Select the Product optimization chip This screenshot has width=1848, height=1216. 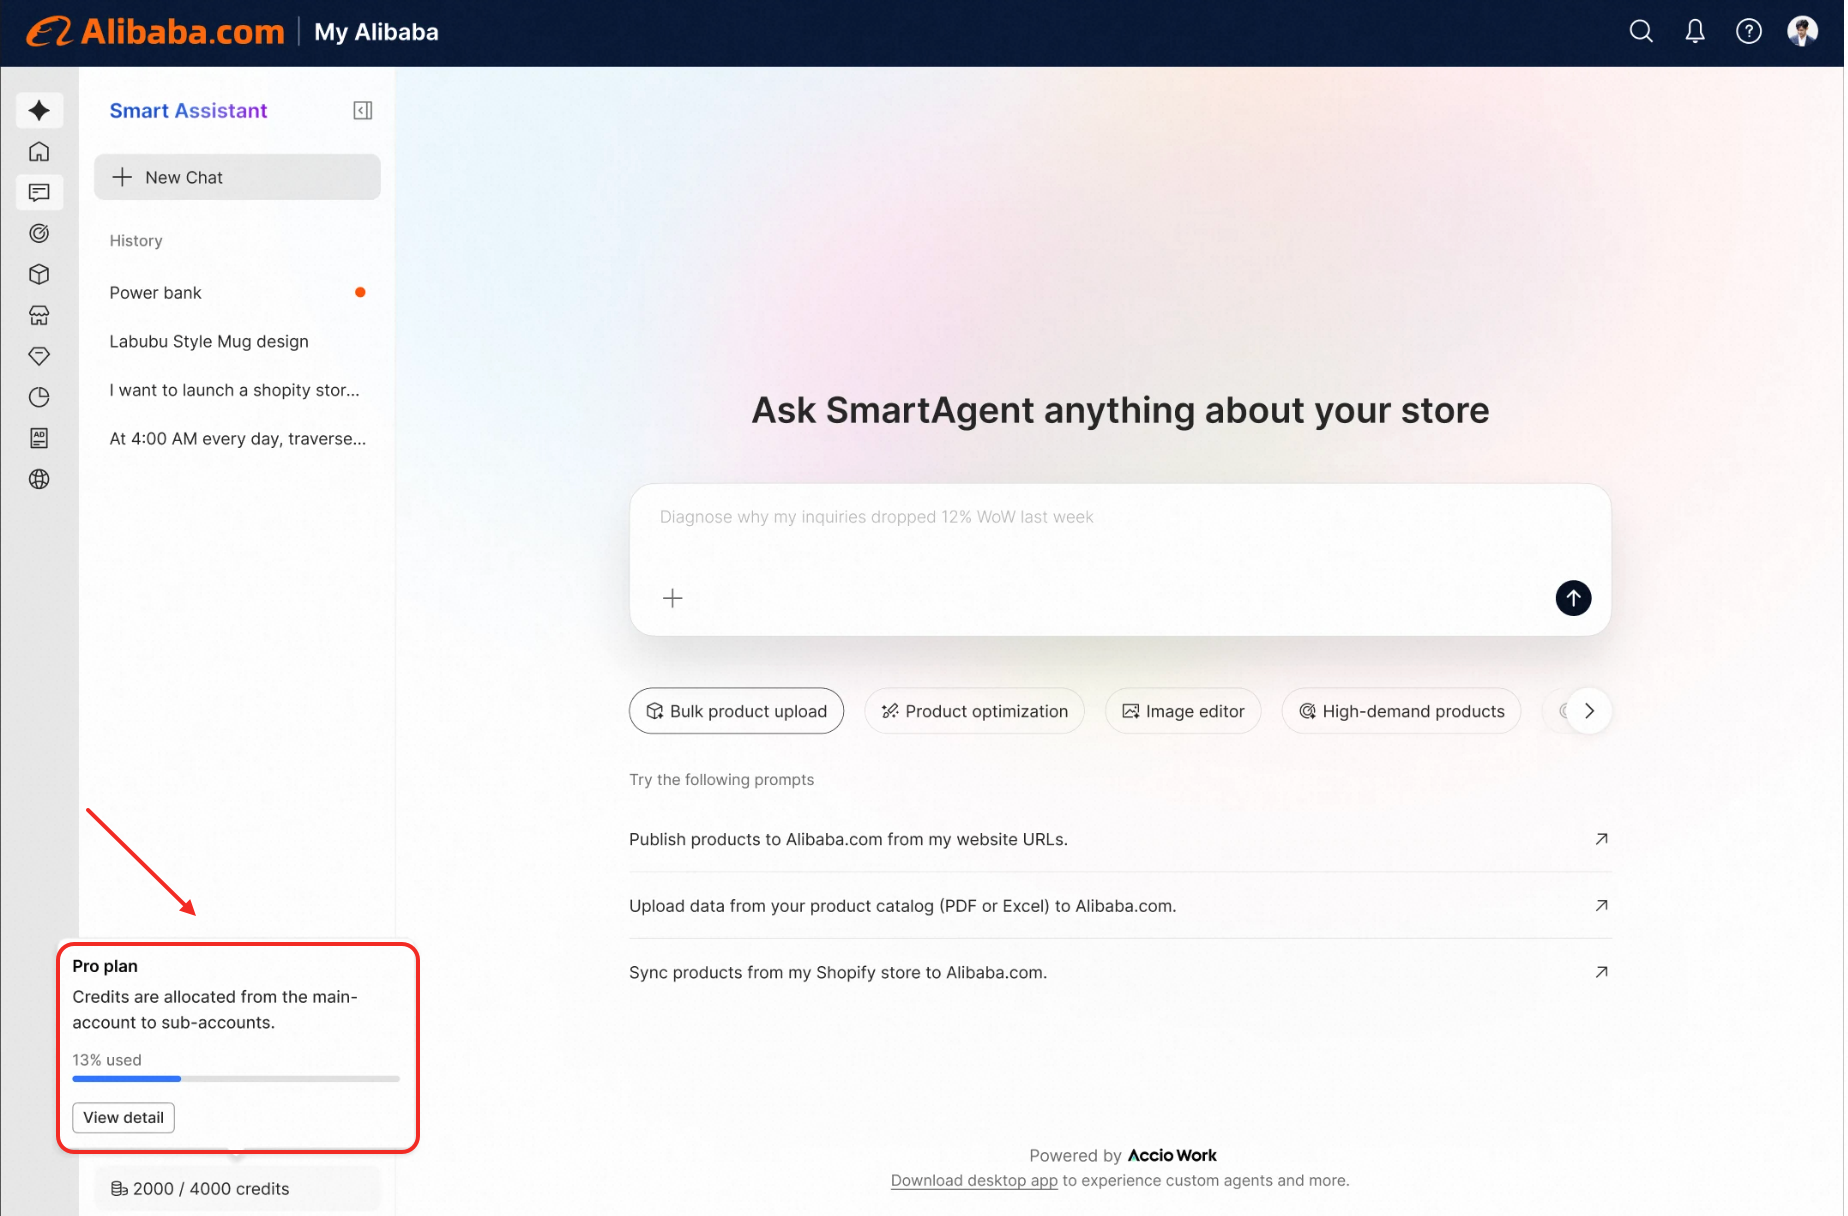pos(974,711)
